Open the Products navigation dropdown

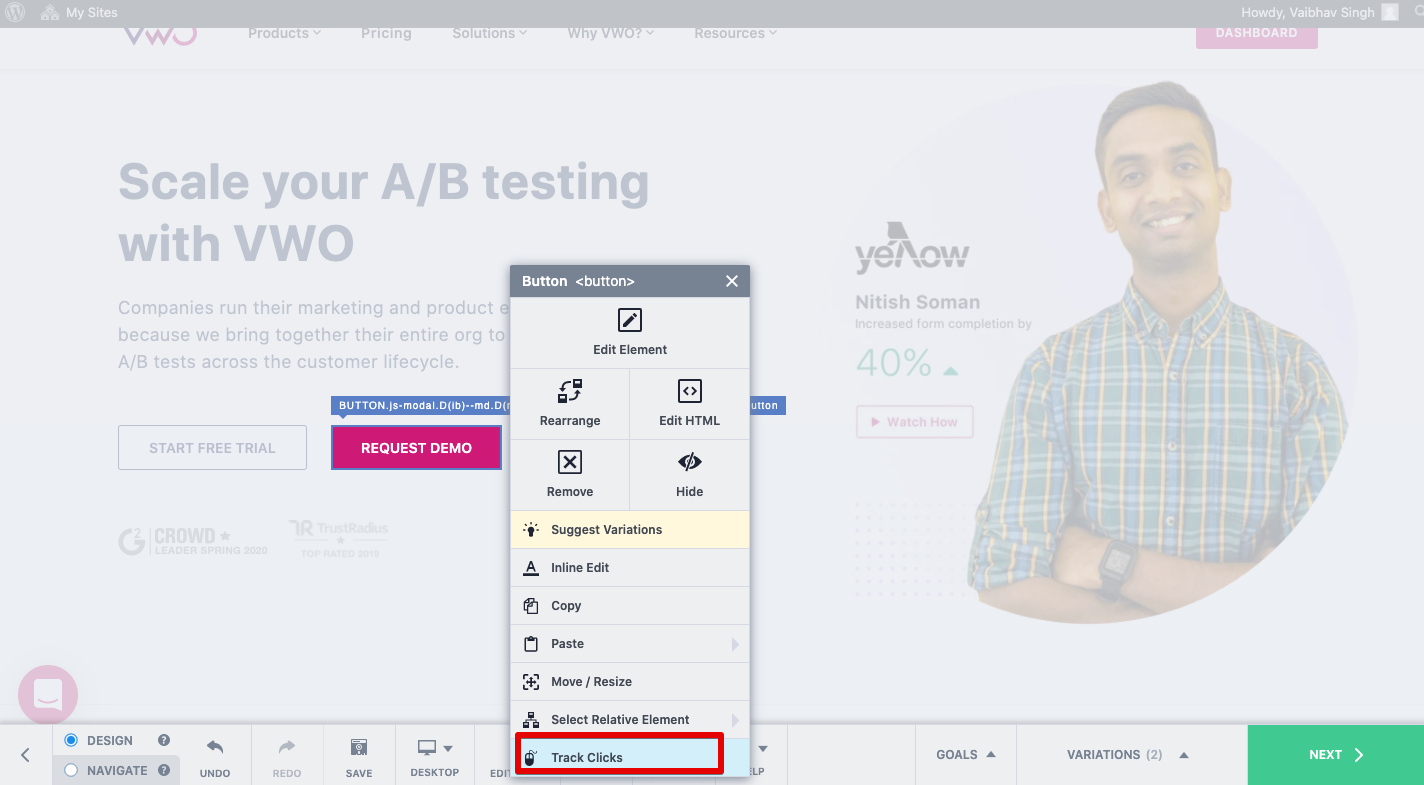click(x=284, y=33)
